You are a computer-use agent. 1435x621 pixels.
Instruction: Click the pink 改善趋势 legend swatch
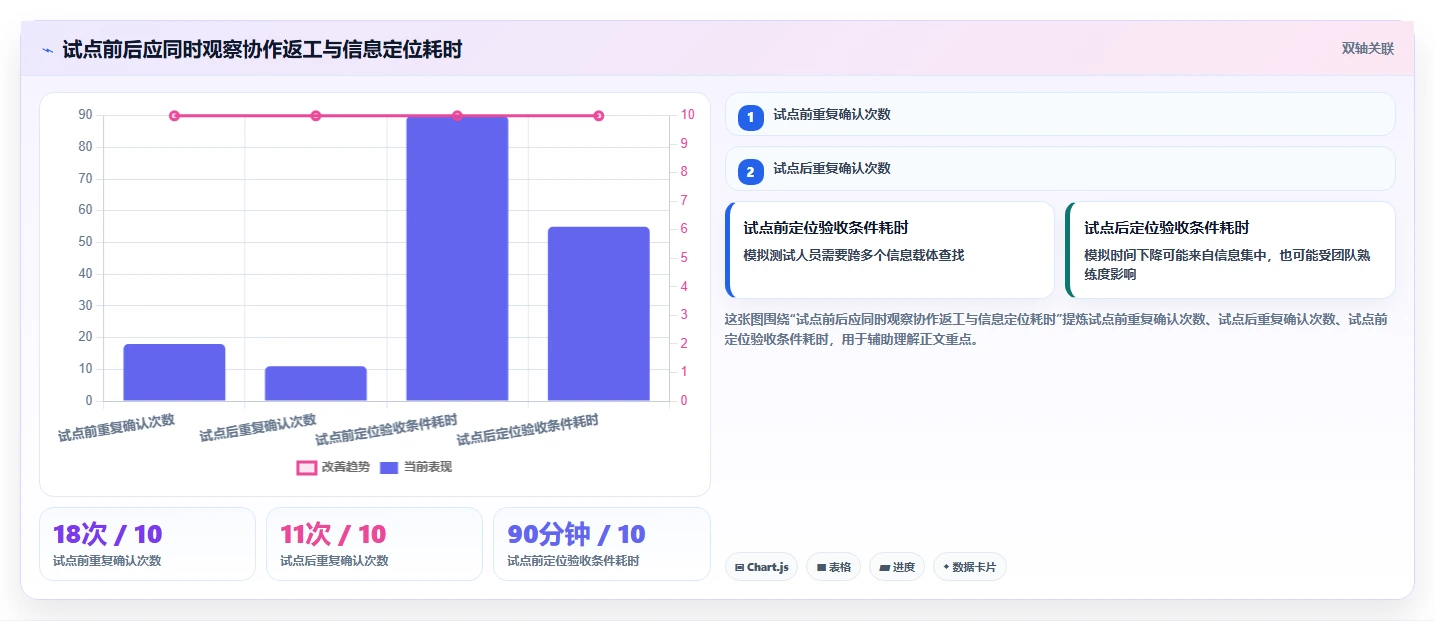pos(307,467)
